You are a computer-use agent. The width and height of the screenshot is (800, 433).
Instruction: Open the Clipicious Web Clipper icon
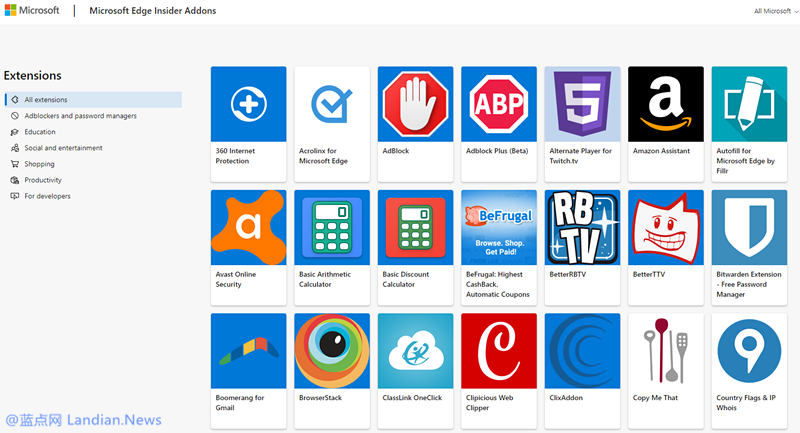tap(499, 351)
